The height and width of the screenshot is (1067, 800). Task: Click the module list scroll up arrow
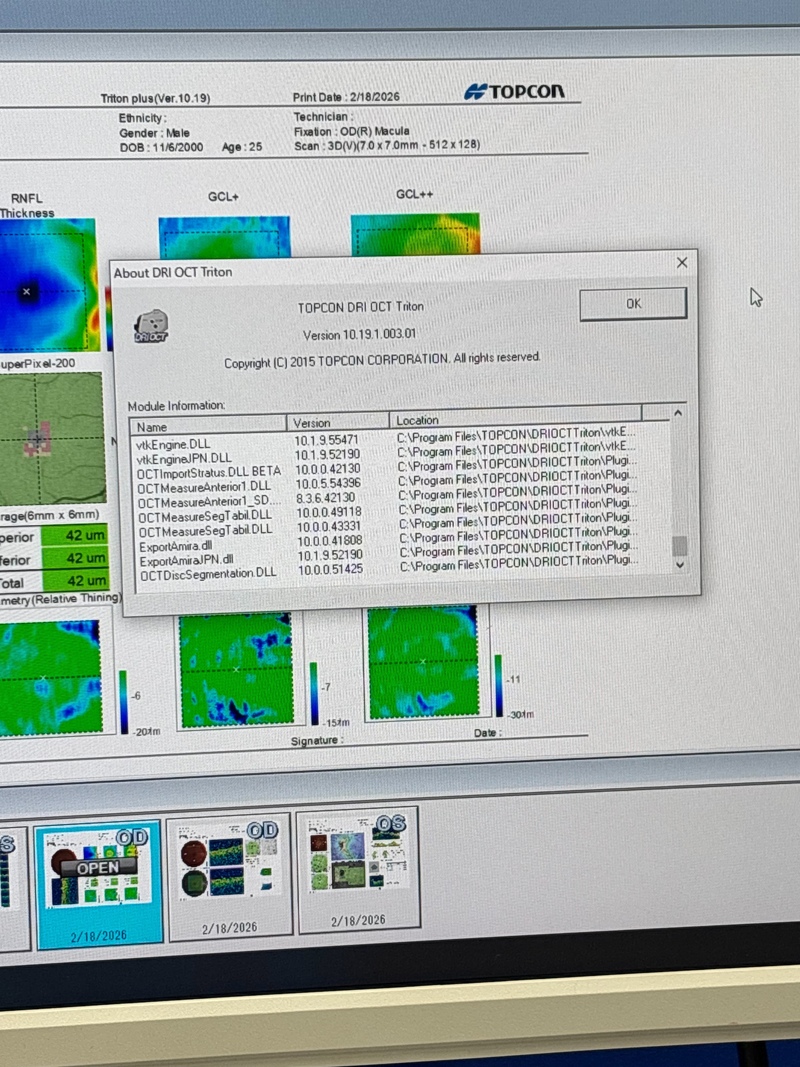coord(679,413)
